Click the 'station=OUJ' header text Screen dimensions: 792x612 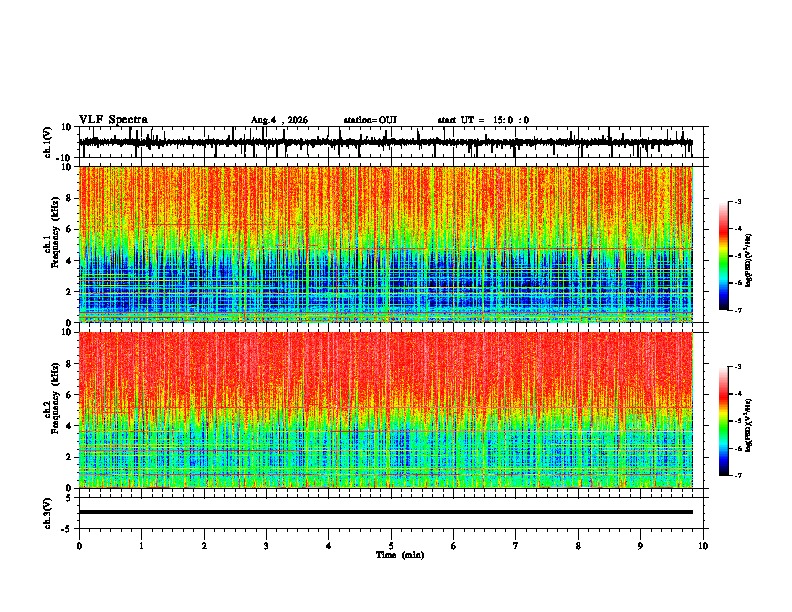click(370, 120)
